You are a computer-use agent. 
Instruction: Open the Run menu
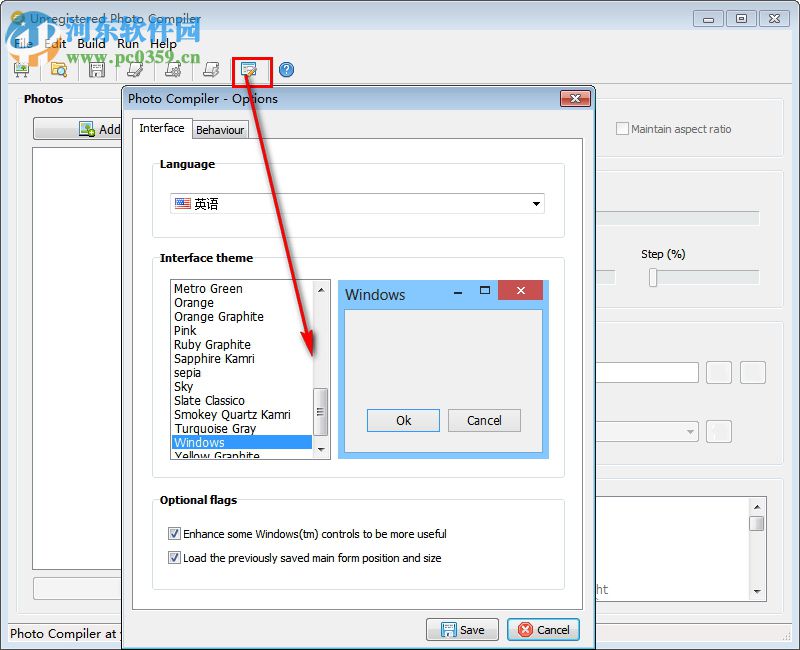pos(128,44)
